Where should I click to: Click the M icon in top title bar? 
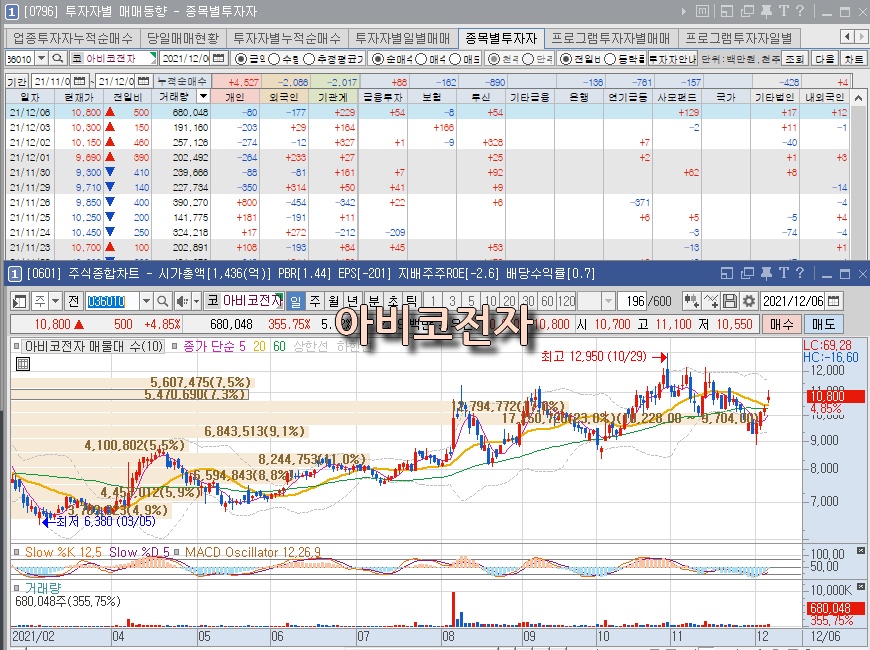pos(702,11)
